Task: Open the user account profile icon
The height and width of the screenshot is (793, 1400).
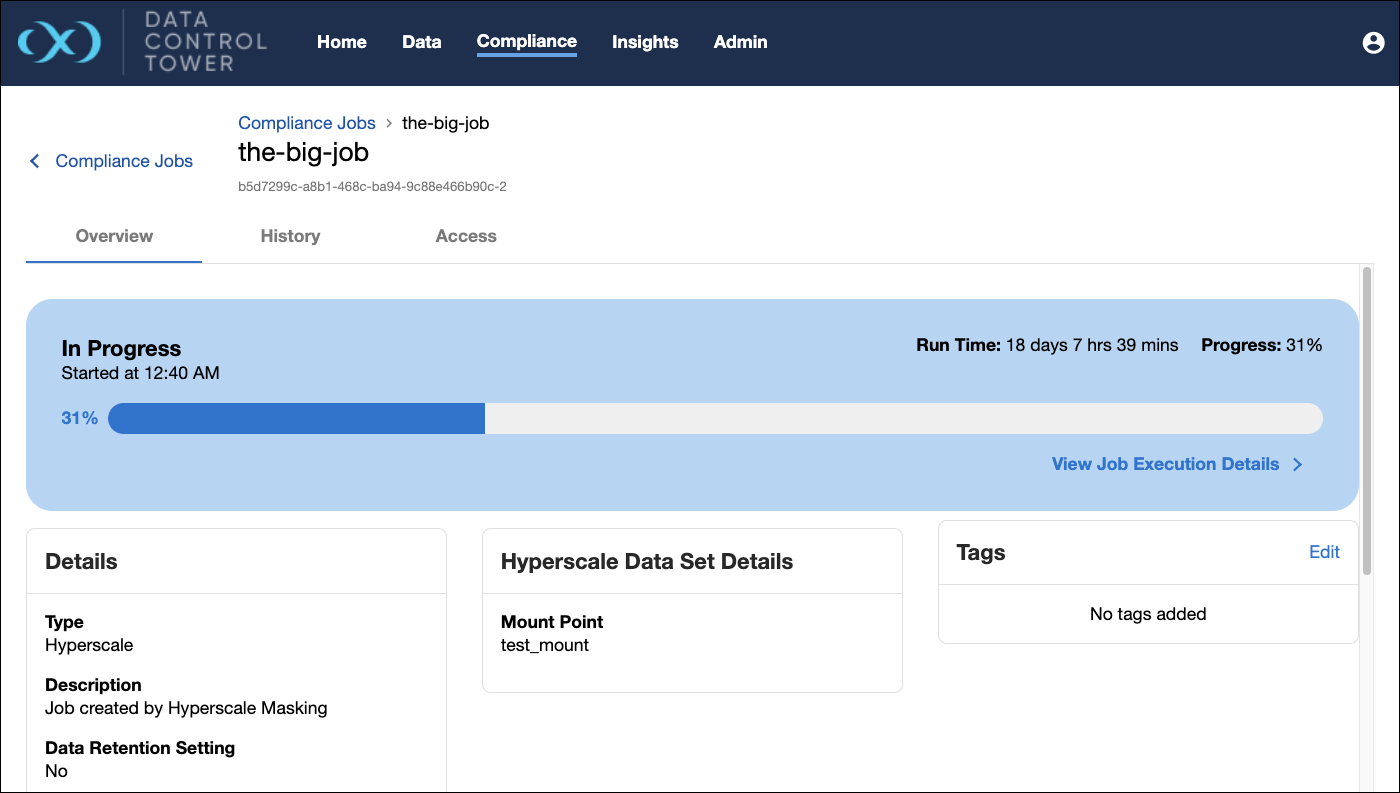Action: coord(1373,42)
